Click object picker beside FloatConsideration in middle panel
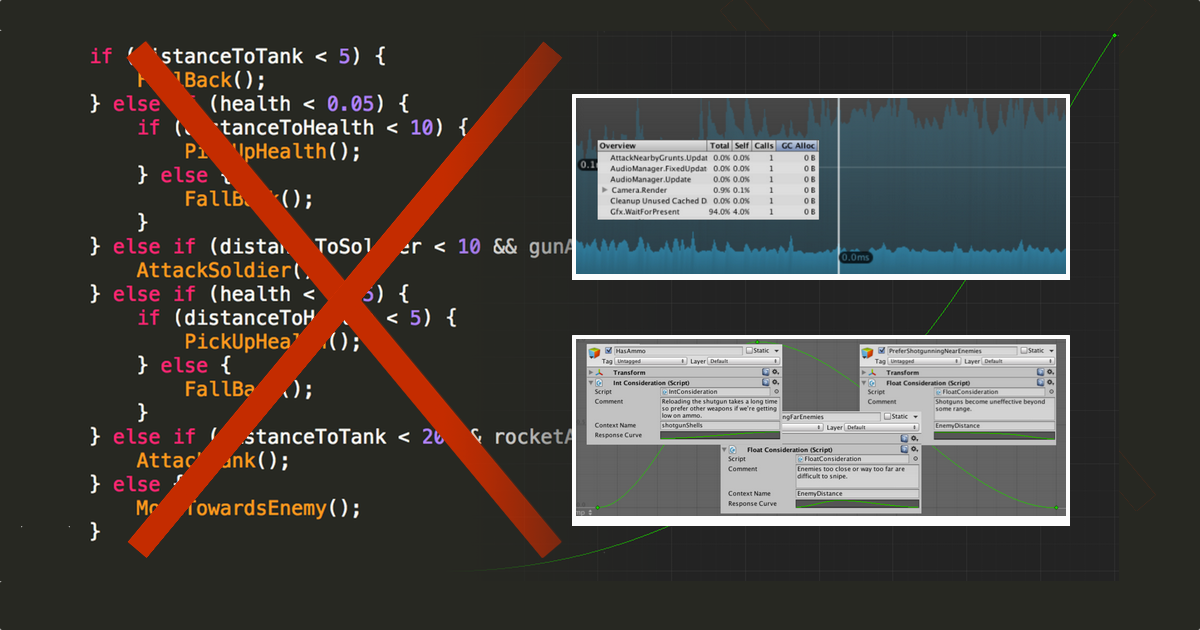The height and width of the screenshot is (630, 1200). (915, 459)
